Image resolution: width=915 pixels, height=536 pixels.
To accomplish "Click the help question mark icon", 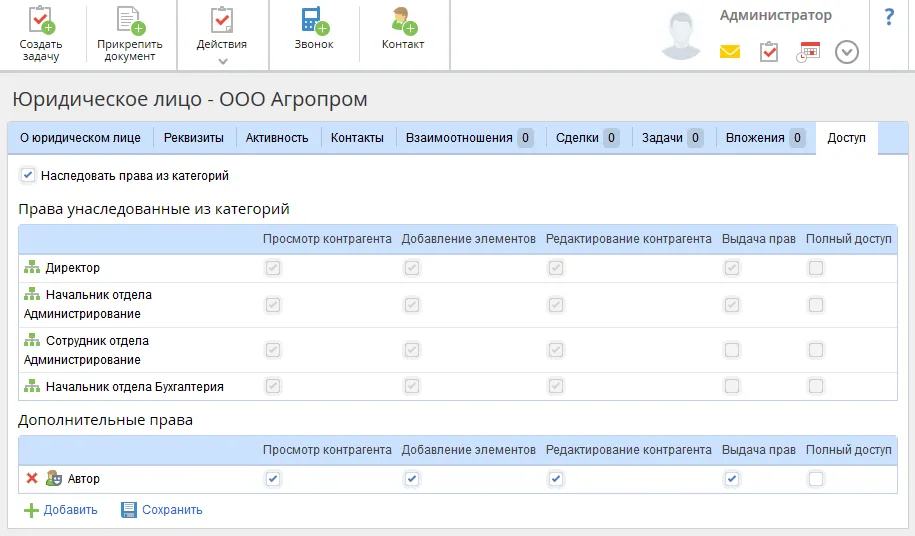I will [x=889, y=16].
